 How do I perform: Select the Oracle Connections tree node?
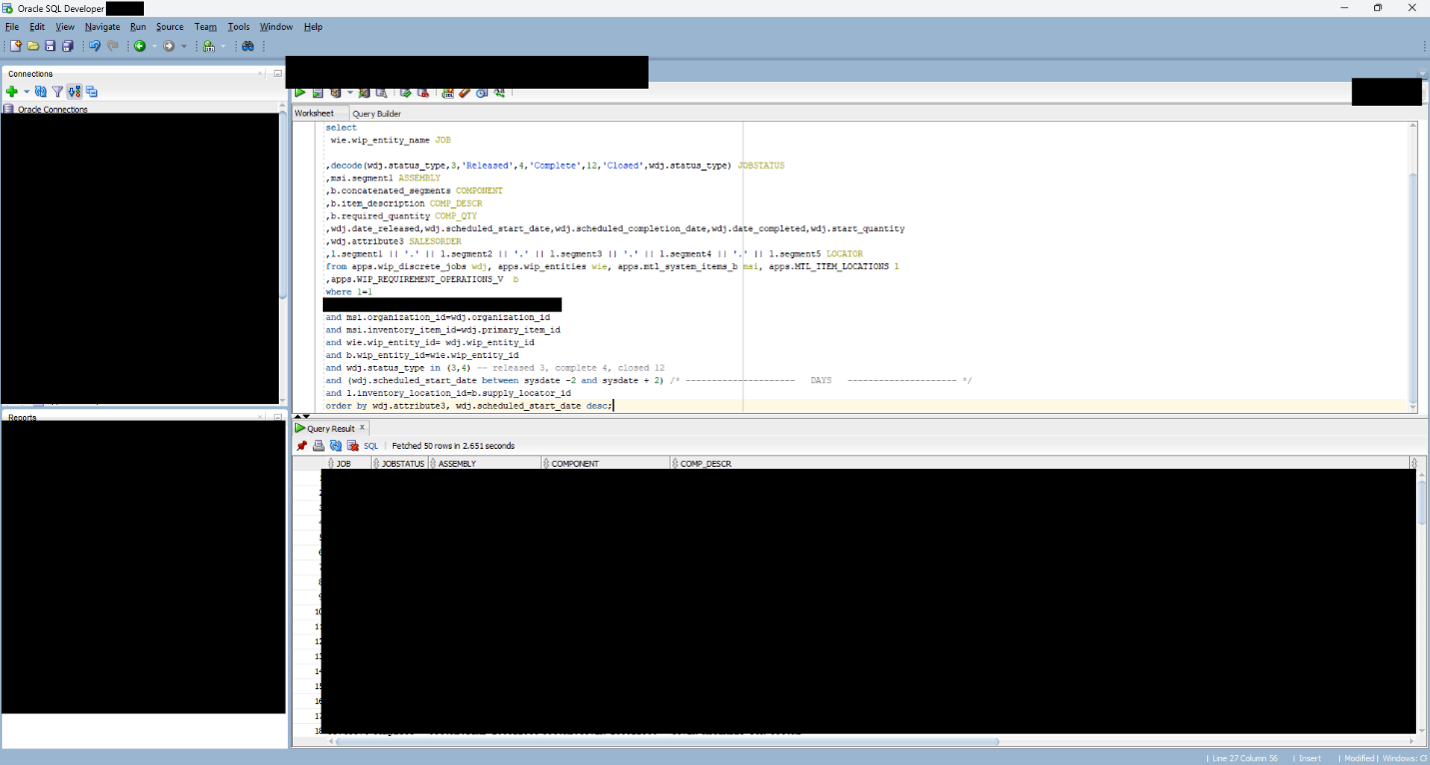pos(52,109)
